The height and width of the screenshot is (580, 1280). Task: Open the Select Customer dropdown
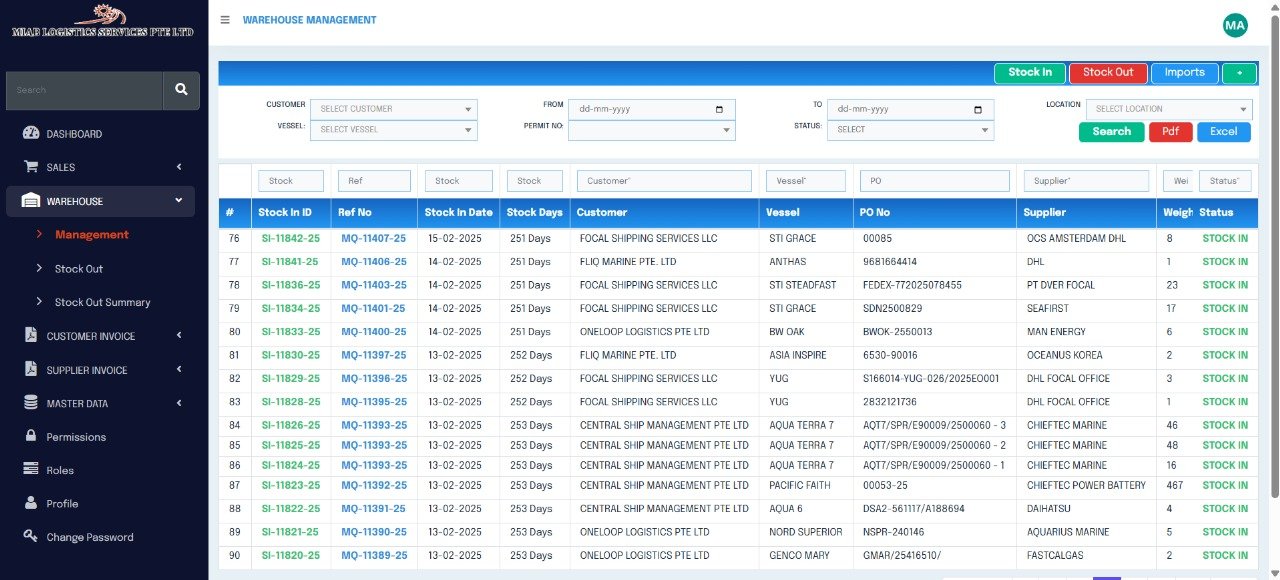coord(393,109)
